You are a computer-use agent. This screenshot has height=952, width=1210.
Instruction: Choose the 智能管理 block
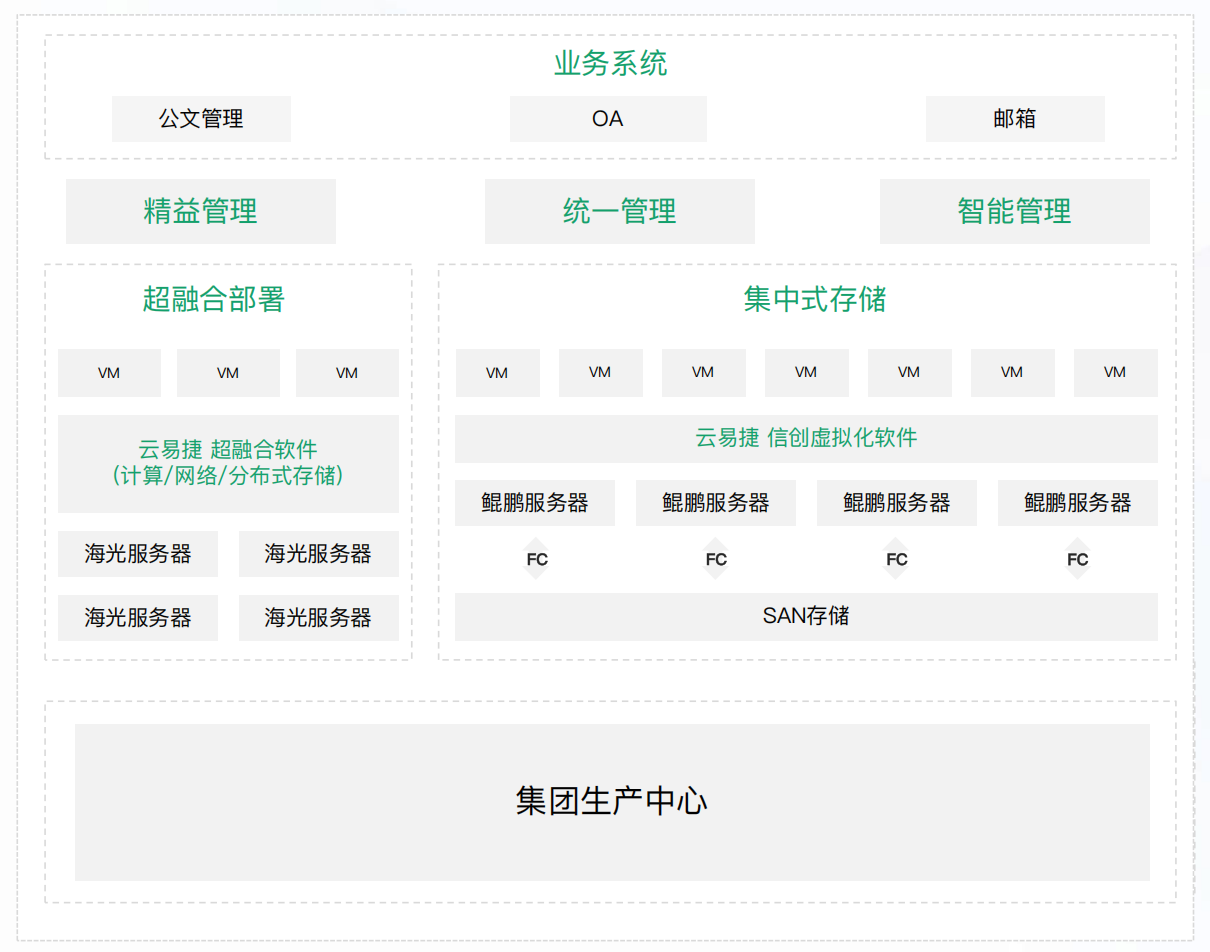1014,211
